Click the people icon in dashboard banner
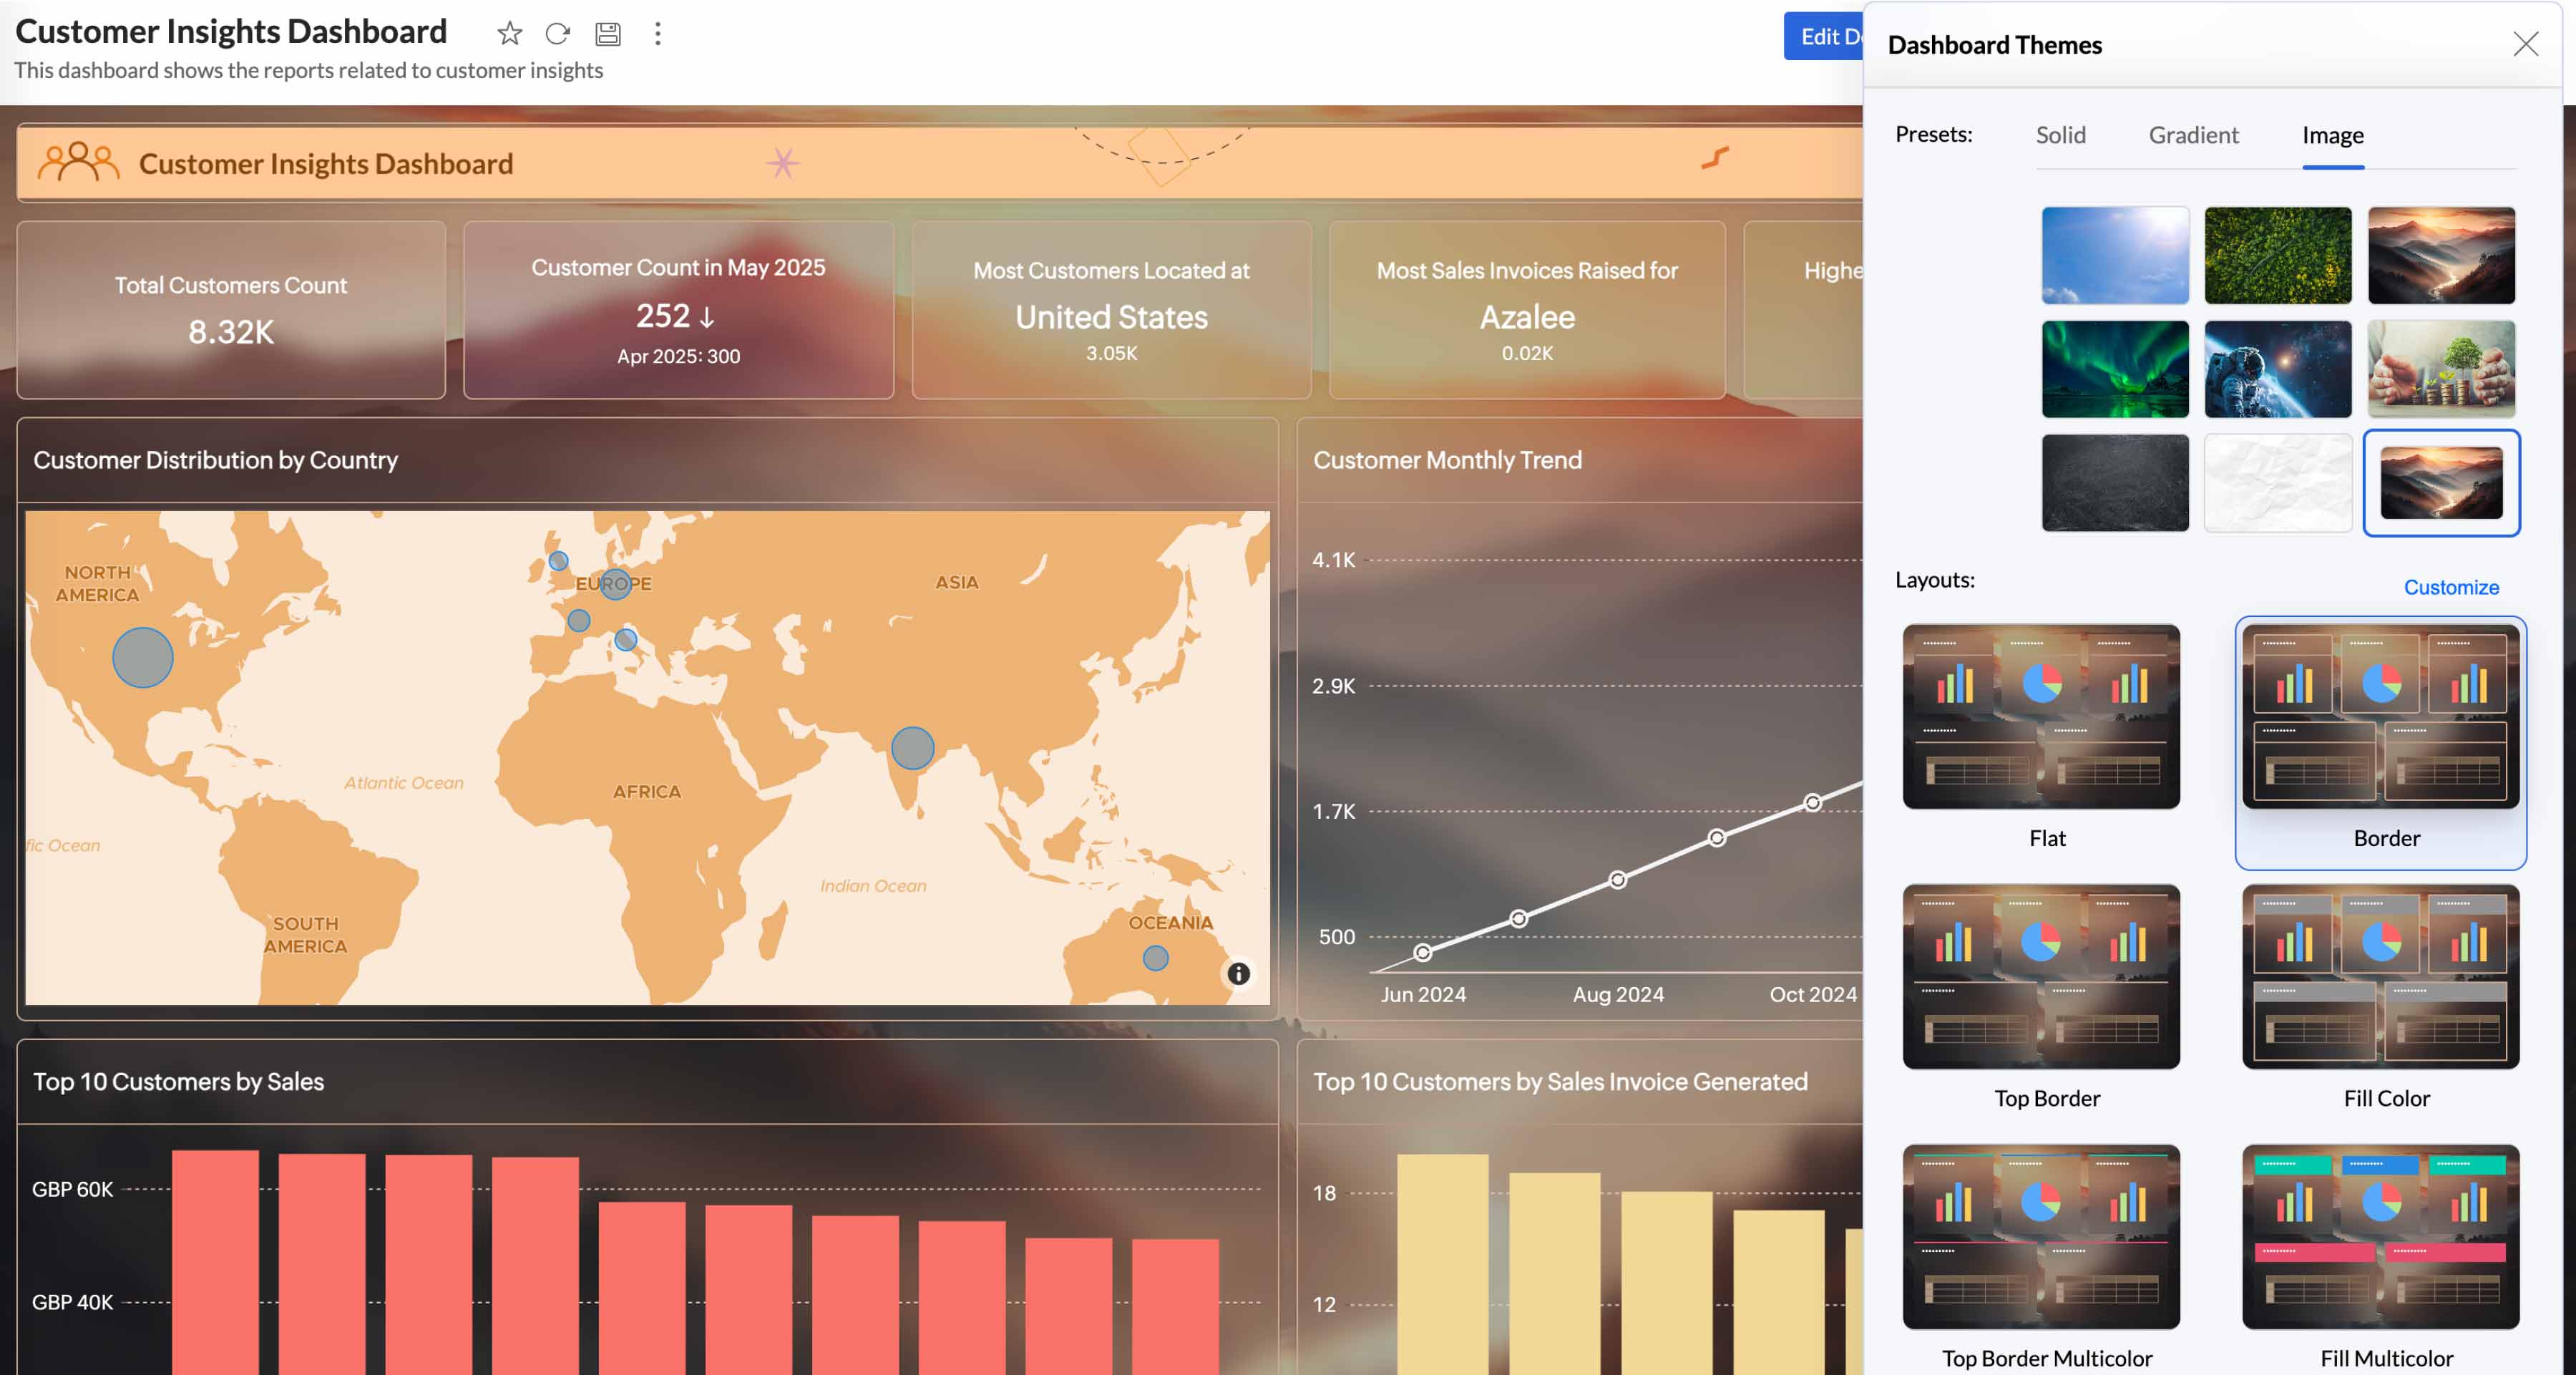The height and width of the screenshot is (1375, 2576). (78, 162)
